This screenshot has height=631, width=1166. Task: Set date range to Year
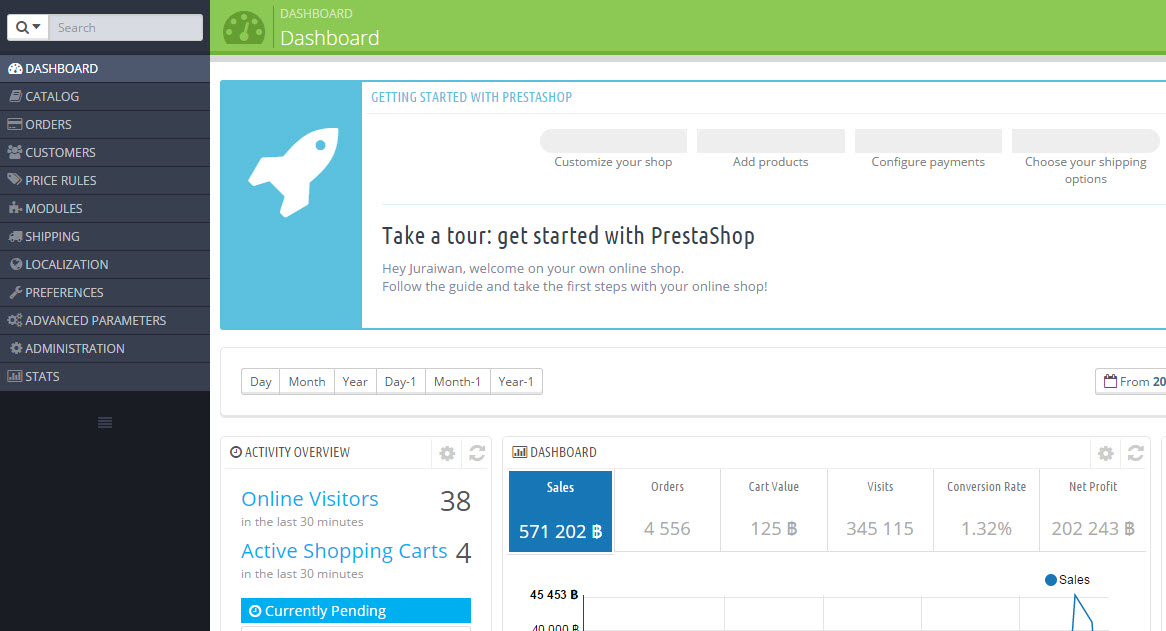coord(355,381)
